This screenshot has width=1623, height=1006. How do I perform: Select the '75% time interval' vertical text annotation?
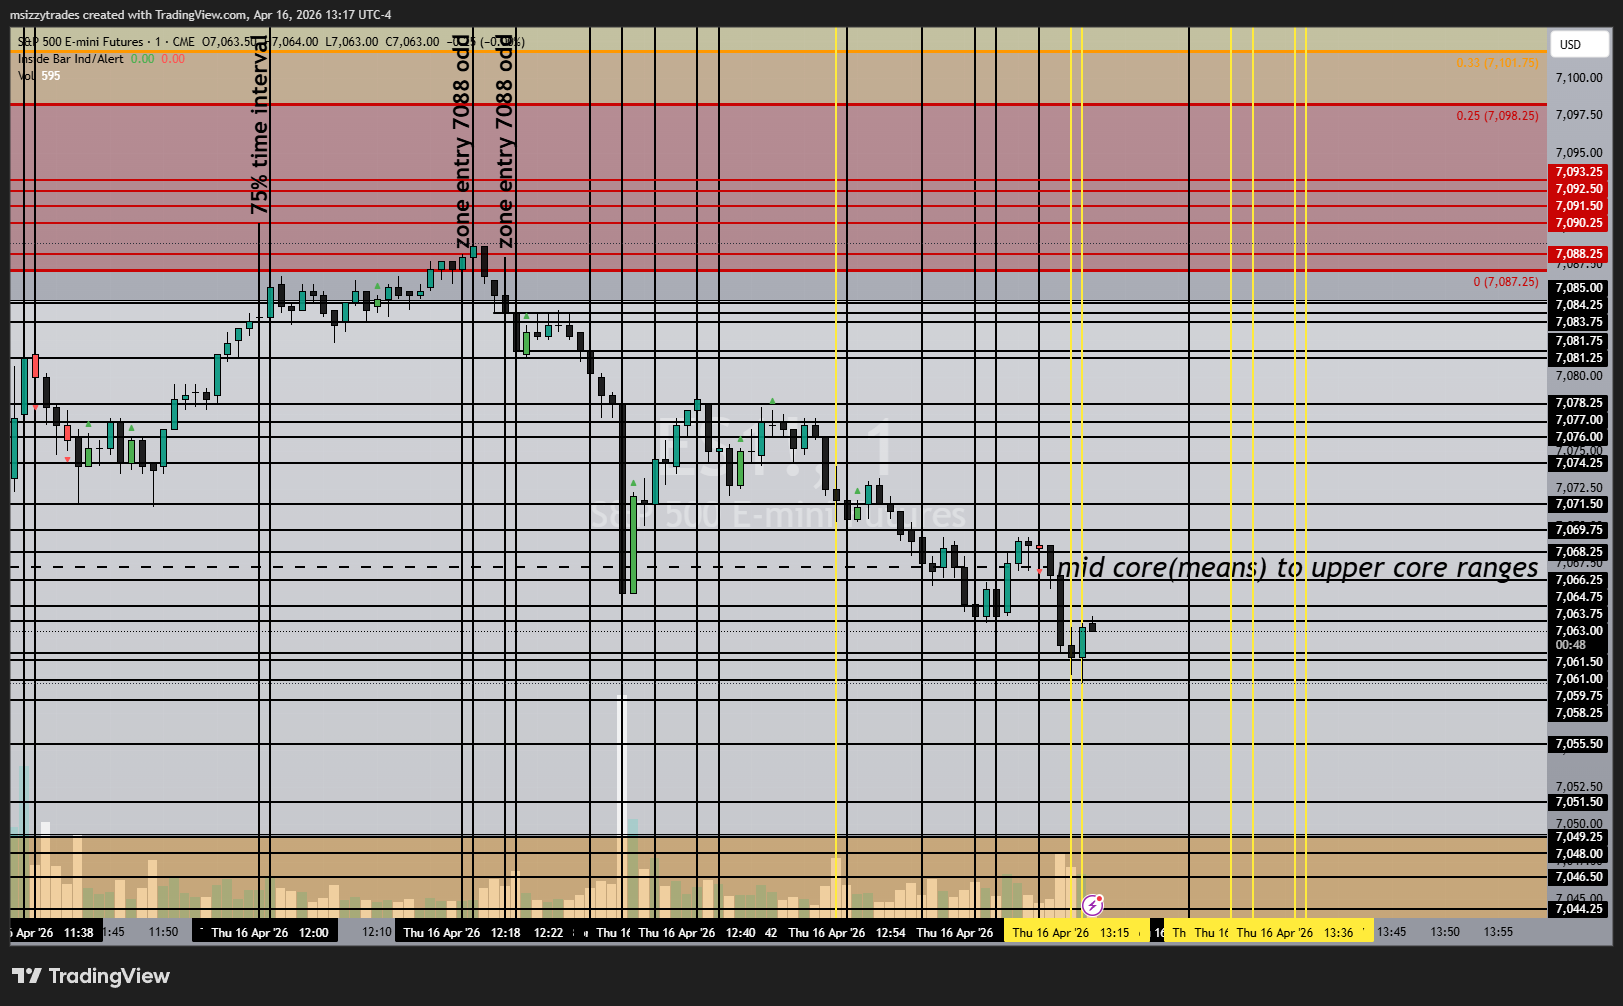(260, 125)
